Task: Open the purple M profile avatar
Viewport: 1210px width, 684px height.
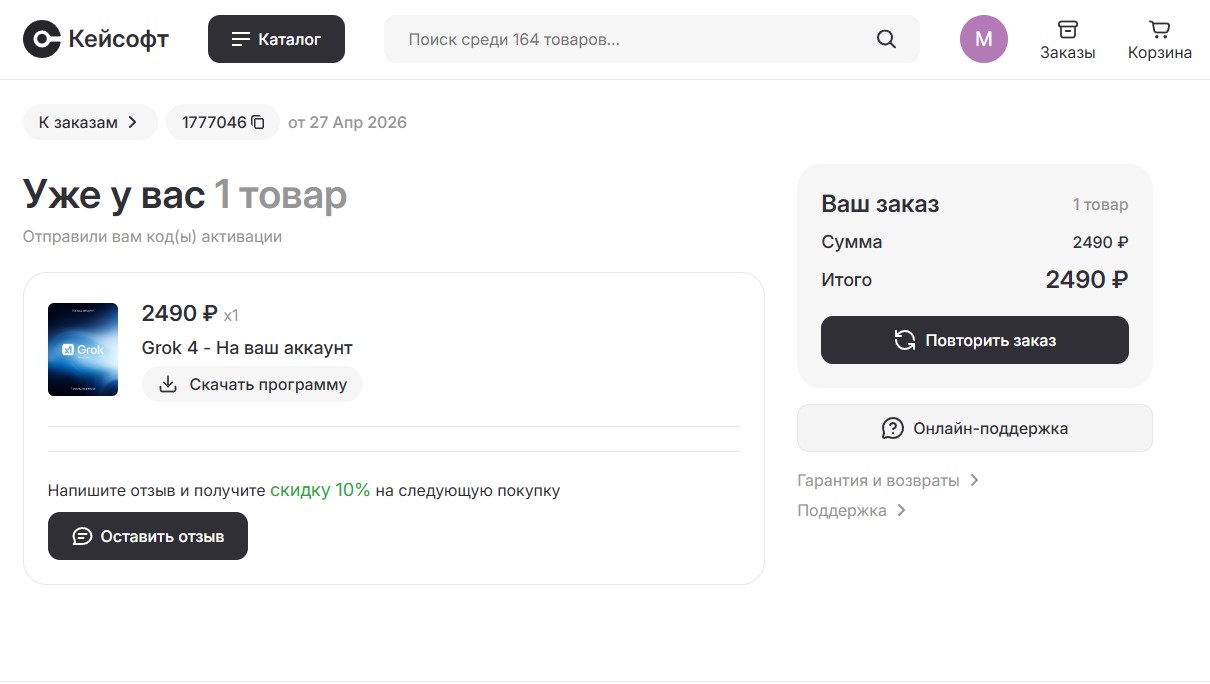Action: pos(983,39)
